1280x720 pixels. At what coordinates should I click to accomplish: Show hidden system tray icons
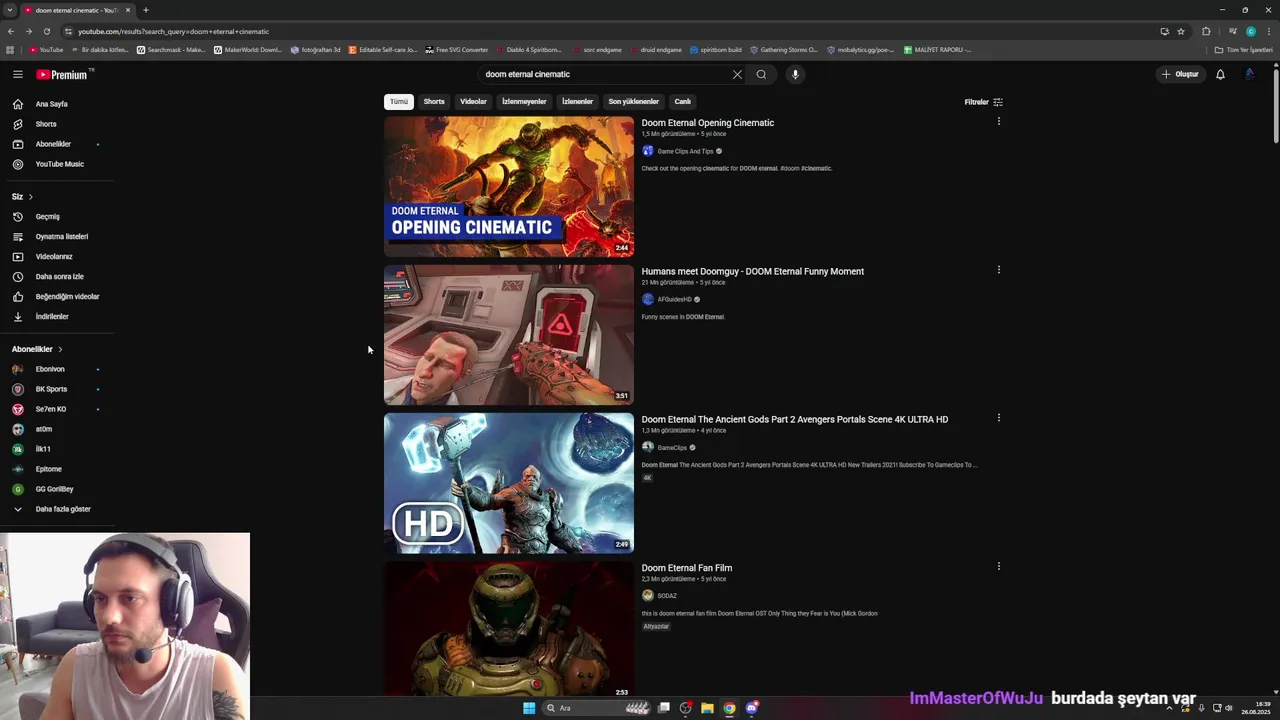pyautogui.click(x=1169, y=708)
